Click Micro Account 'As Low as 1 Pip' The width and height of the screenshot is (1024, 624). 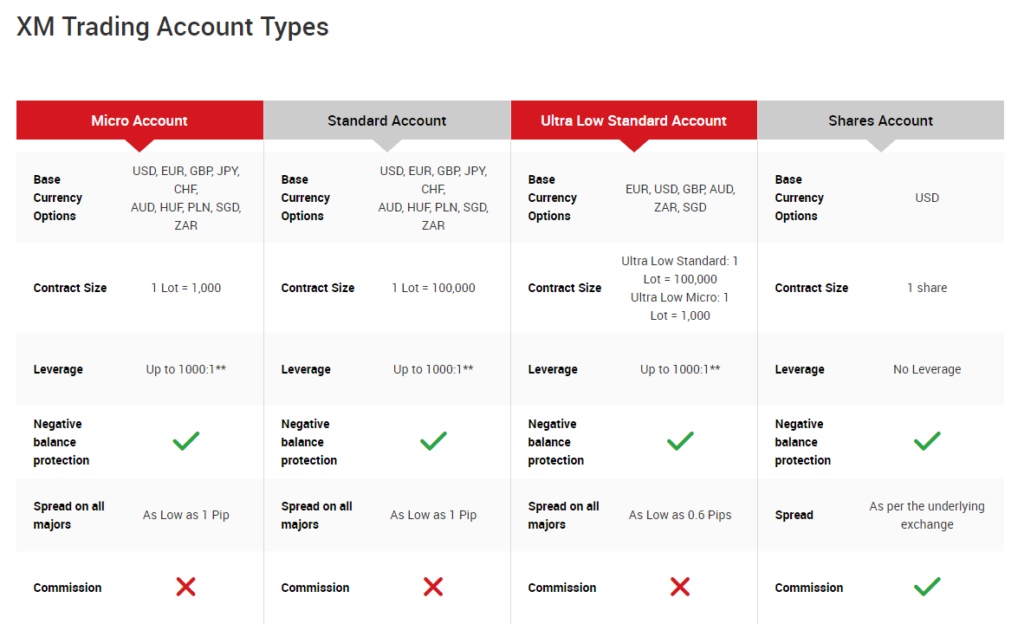point(186,515)
